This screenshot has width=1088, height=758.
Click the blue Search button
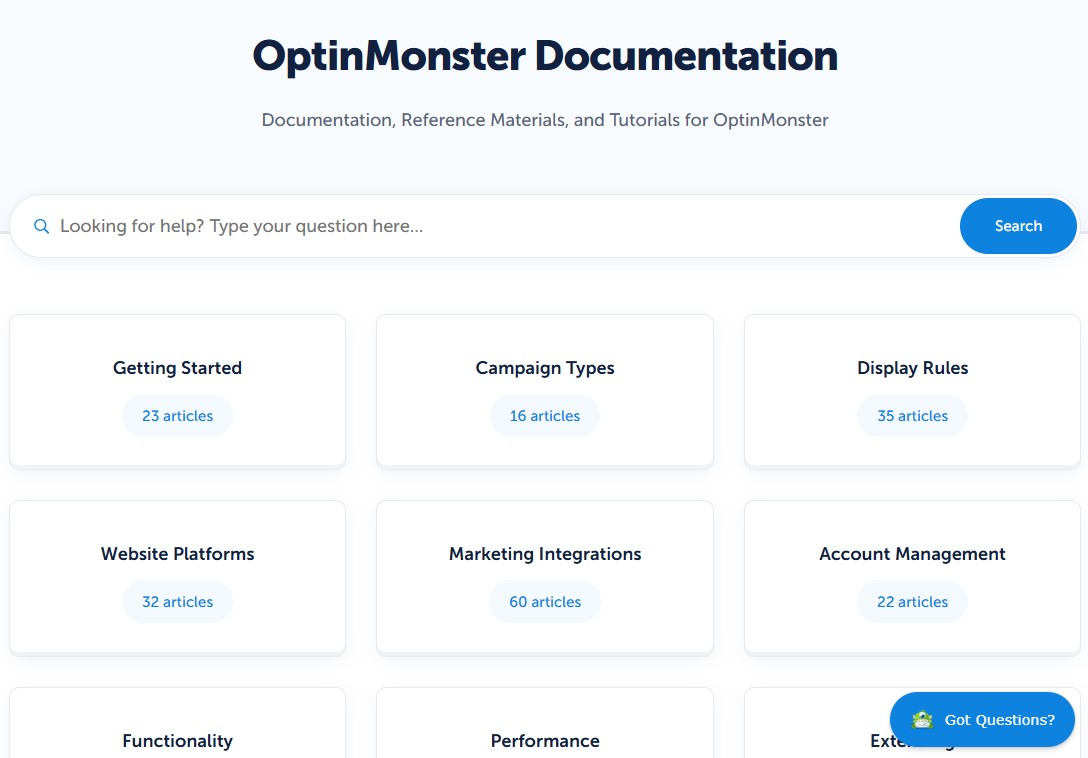(x=1018, y=226)
